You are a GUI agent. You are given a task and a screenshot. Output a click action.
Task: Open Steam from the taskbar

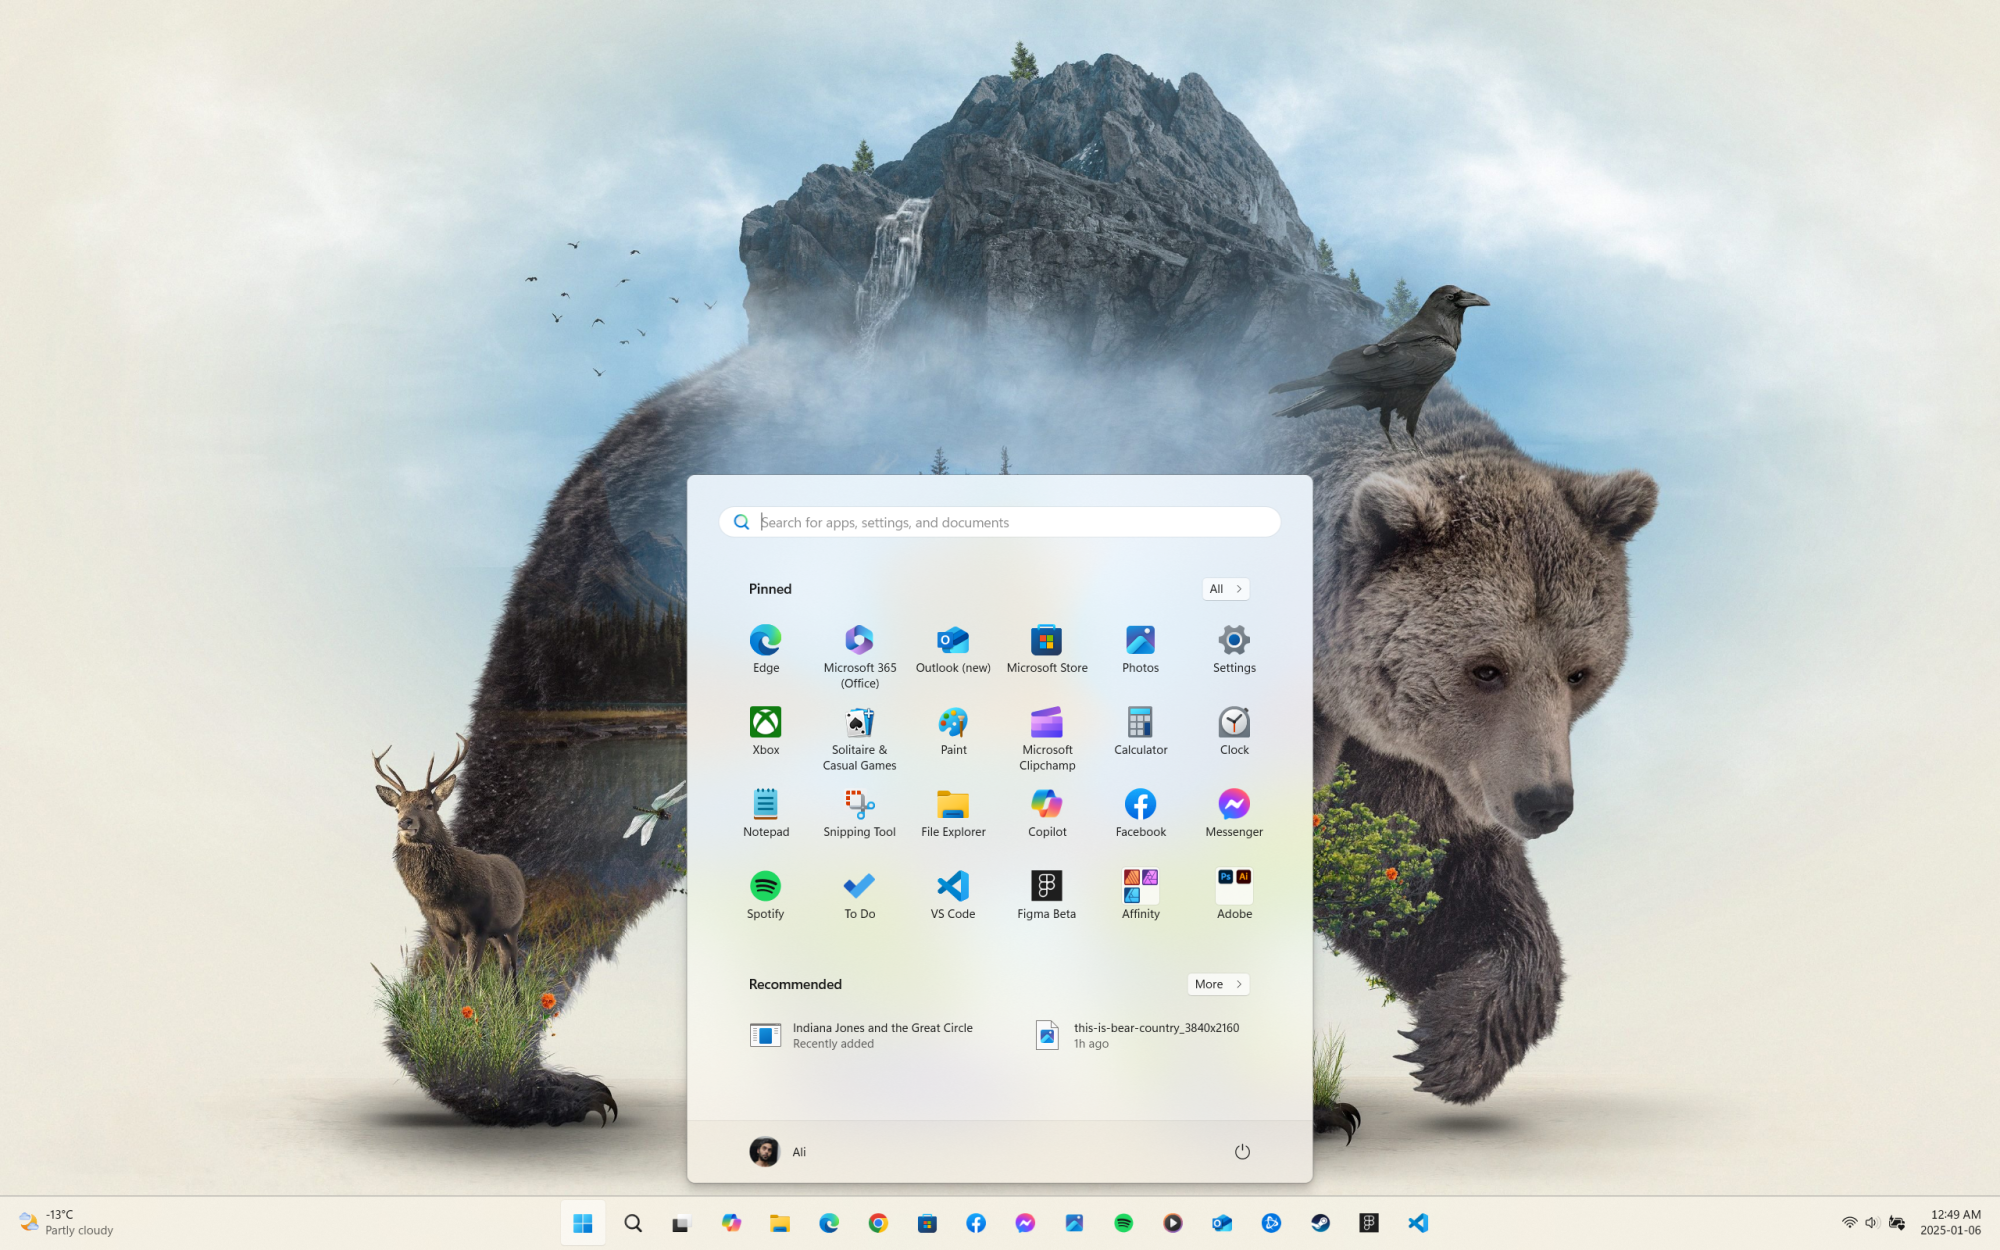click(1320, 1223)
